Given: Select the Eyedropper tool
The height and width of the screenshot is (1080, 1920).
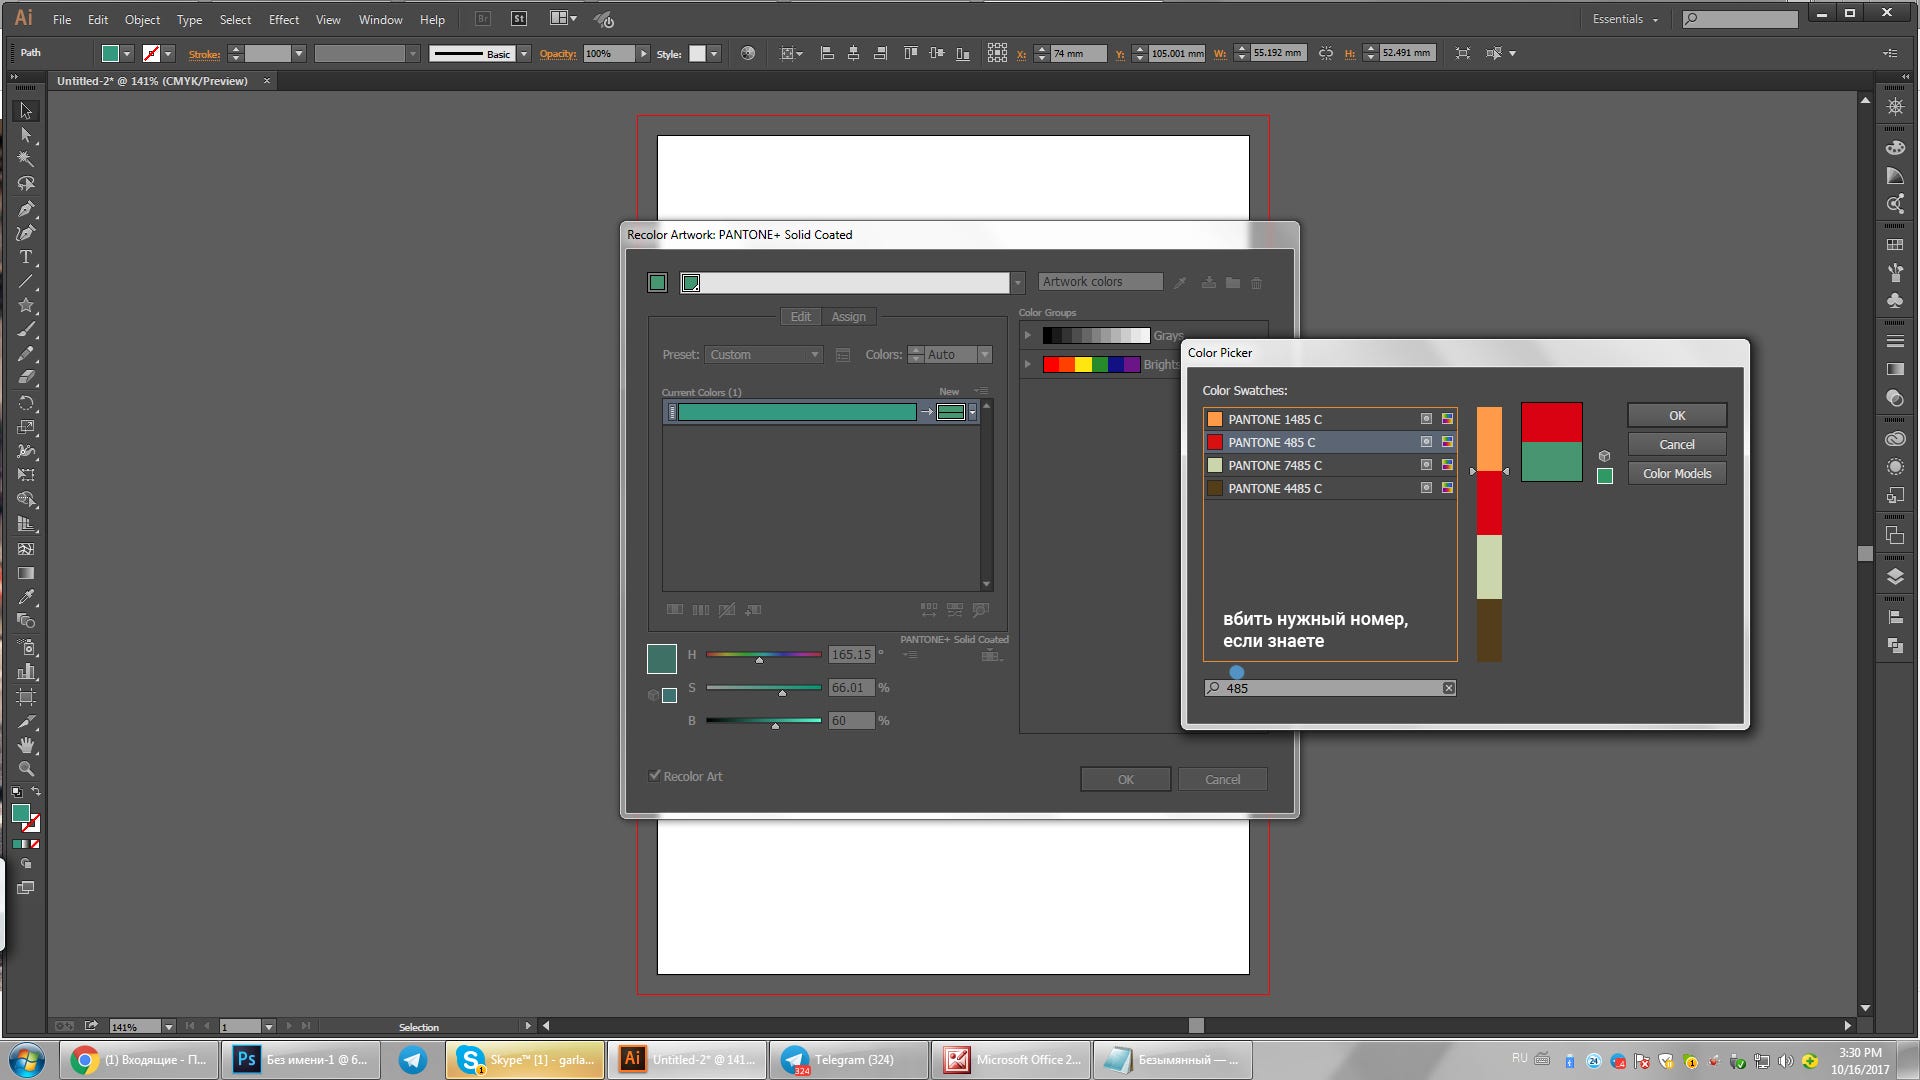Looking at the screenshot, I should tap(26, 597).
